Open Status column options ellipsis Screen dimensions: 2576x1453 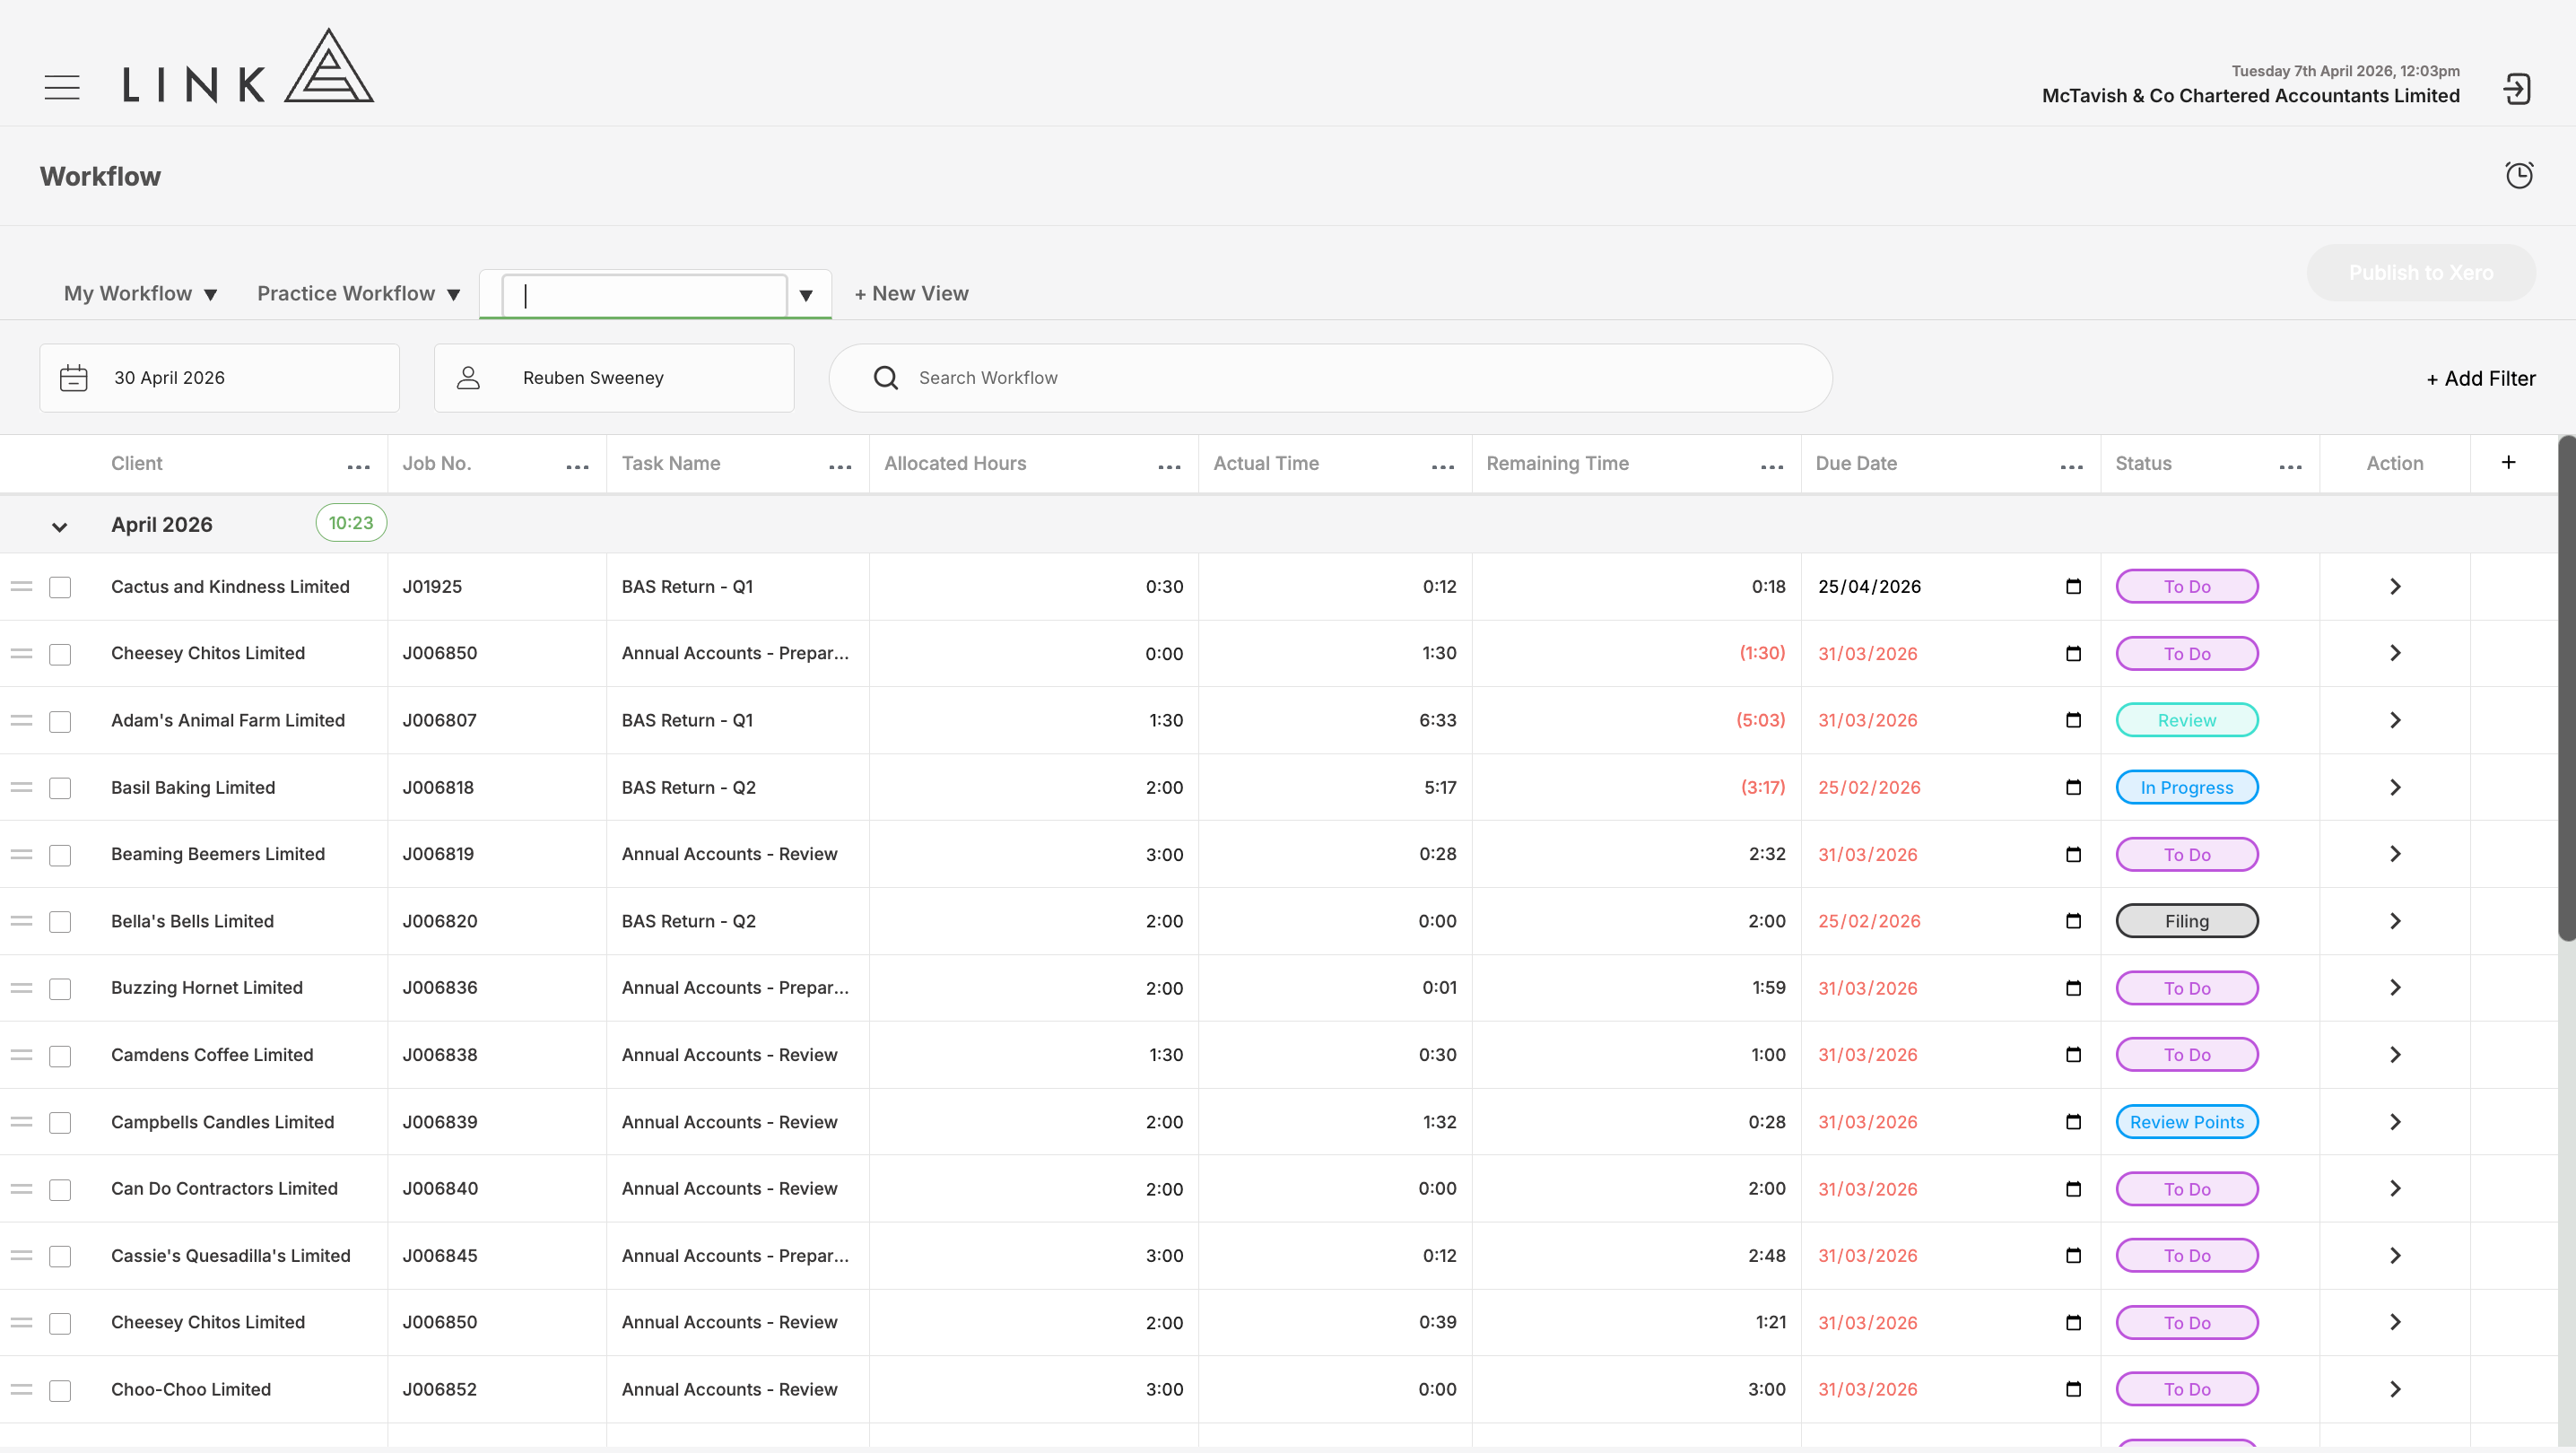tap(2291, 467)
